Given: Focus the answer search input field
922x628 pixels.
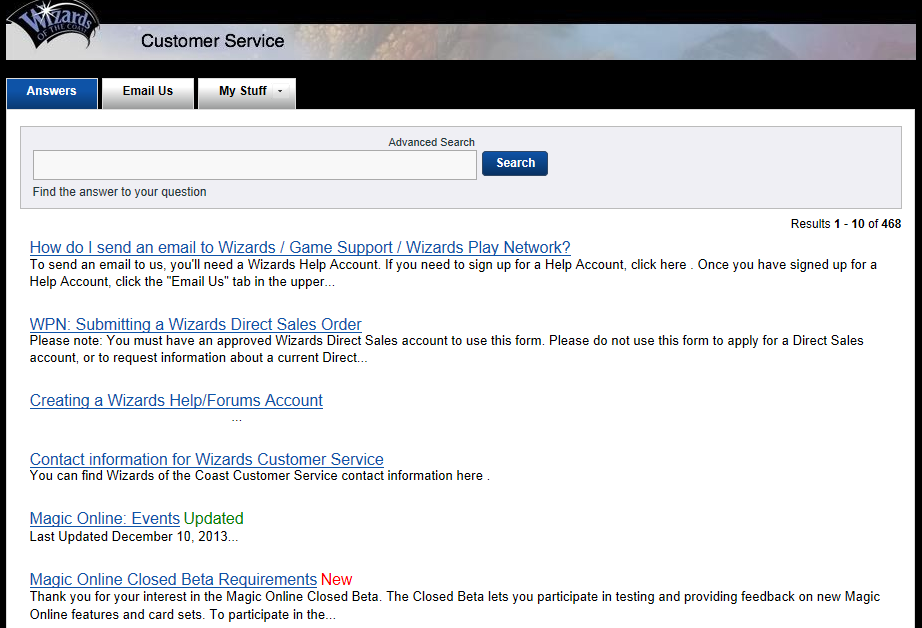Looking at the screenshot, I should (255, 165).
